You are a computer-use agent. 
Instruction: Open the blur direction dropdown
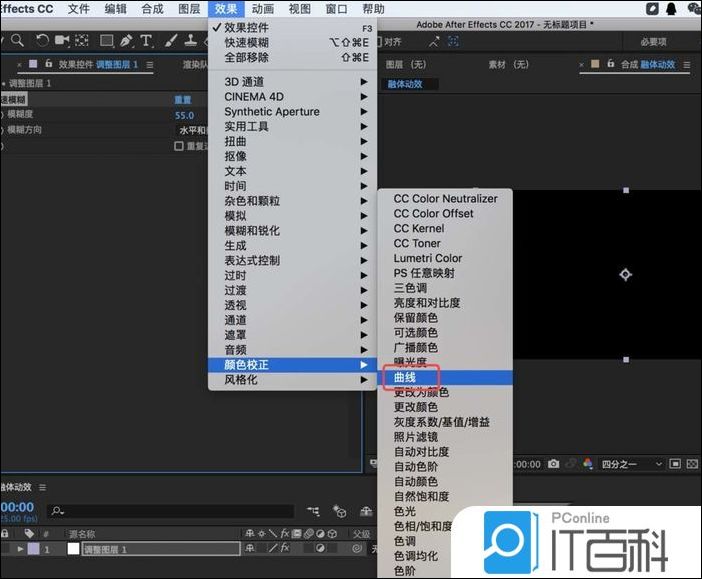pos(192,130)
